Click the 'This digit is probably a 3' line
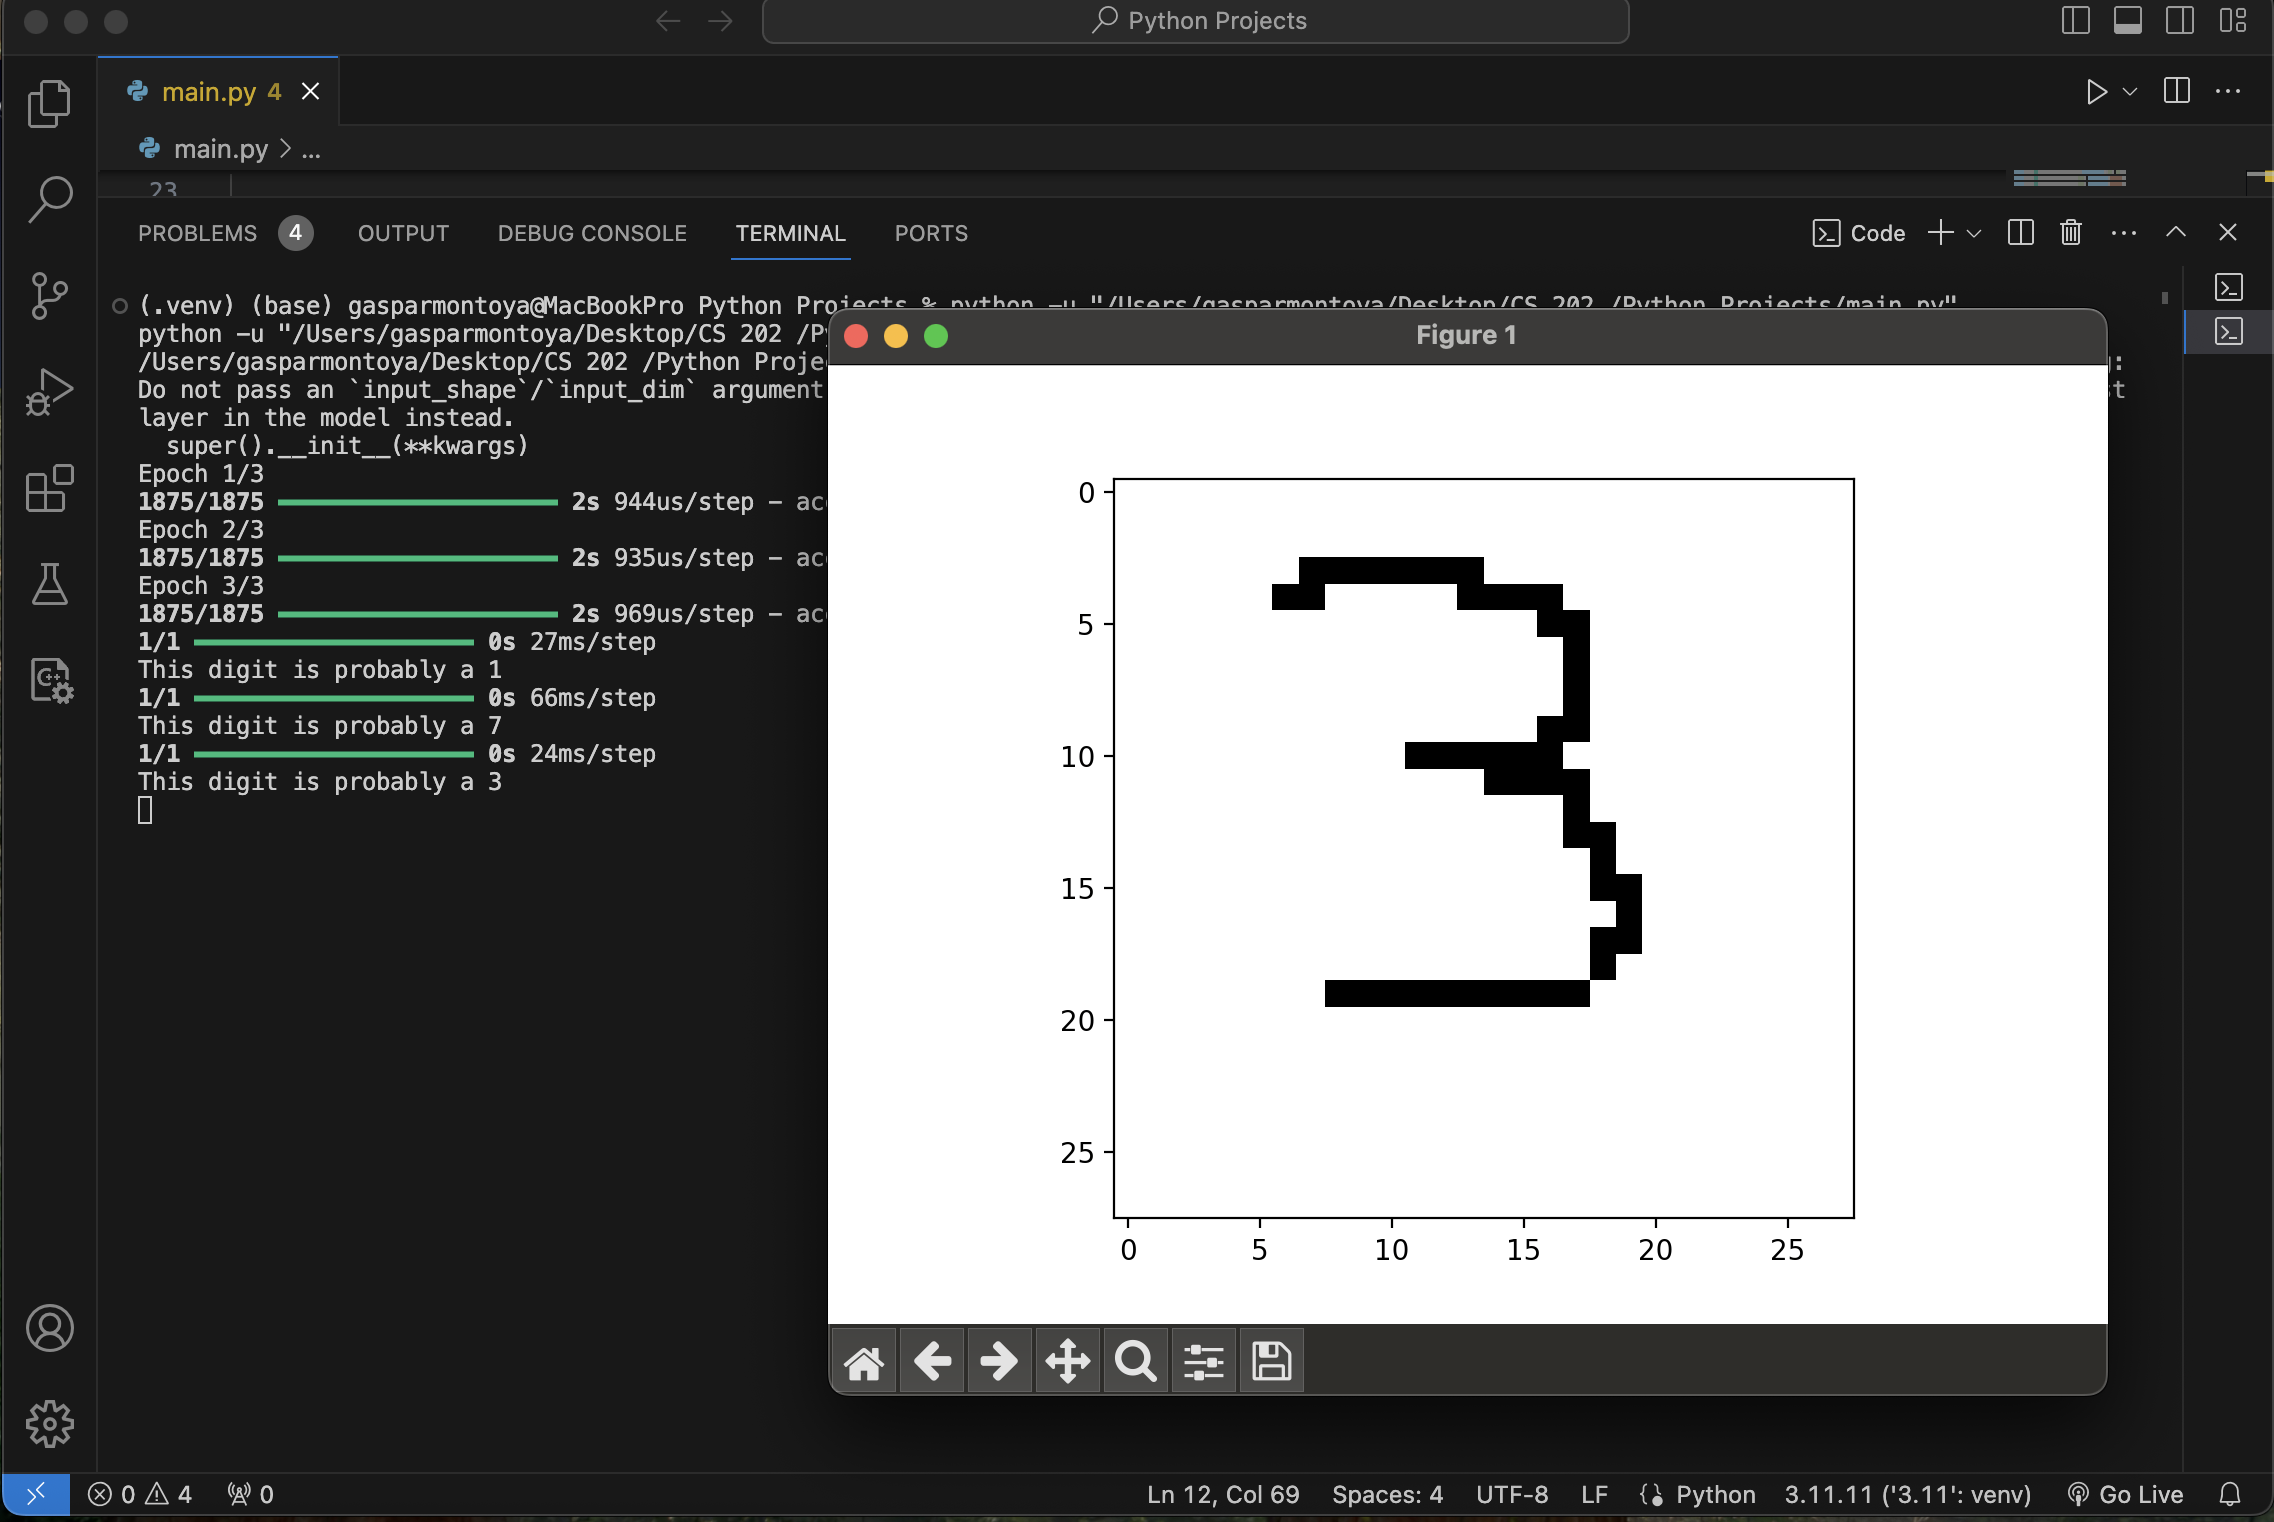The width and height of the screenshot is (2274, 1522). (x=320, y=782)
